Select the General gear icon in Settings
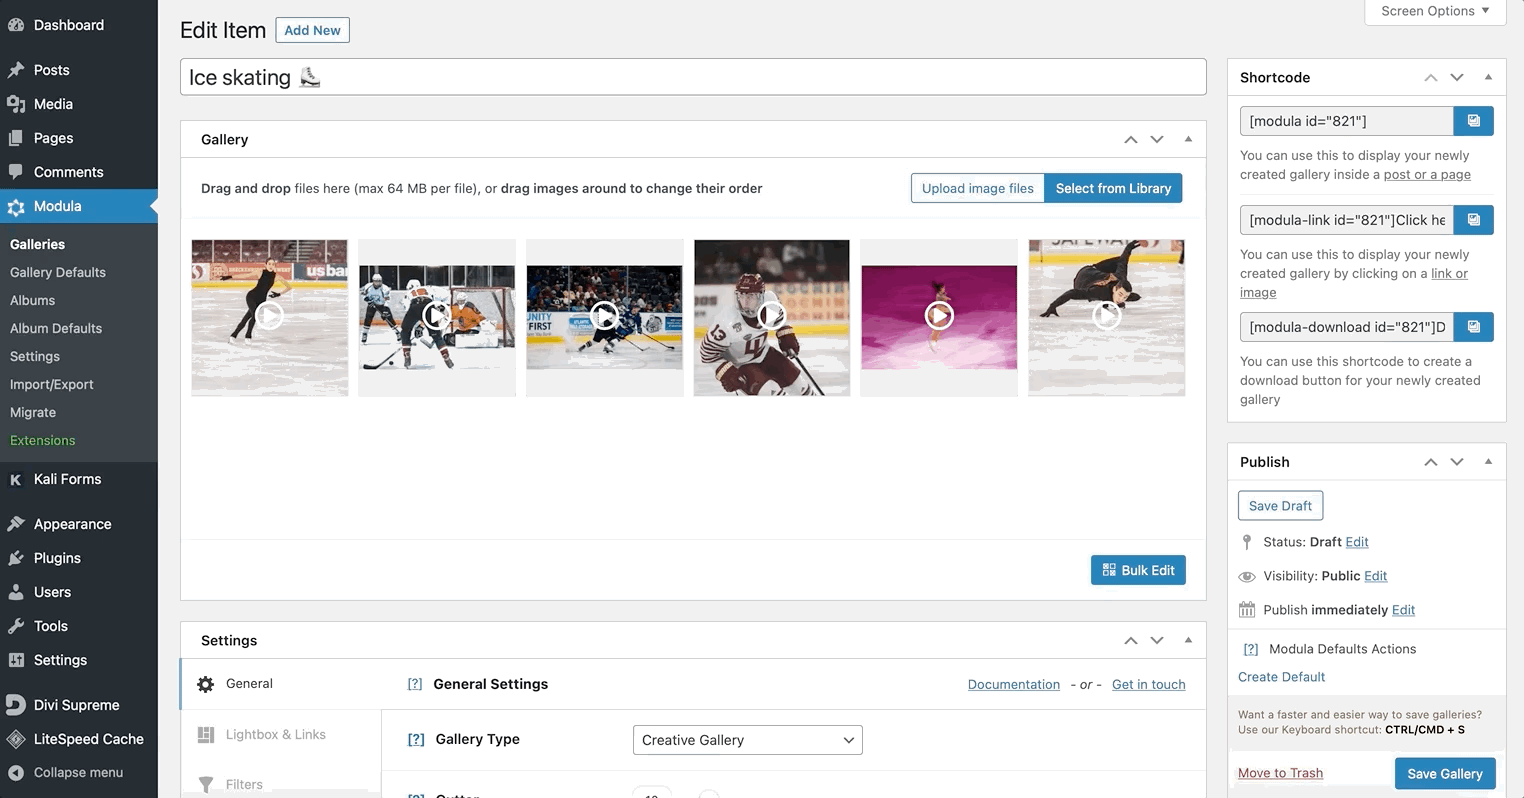1524x798 pixels. (x=205, y=684)
